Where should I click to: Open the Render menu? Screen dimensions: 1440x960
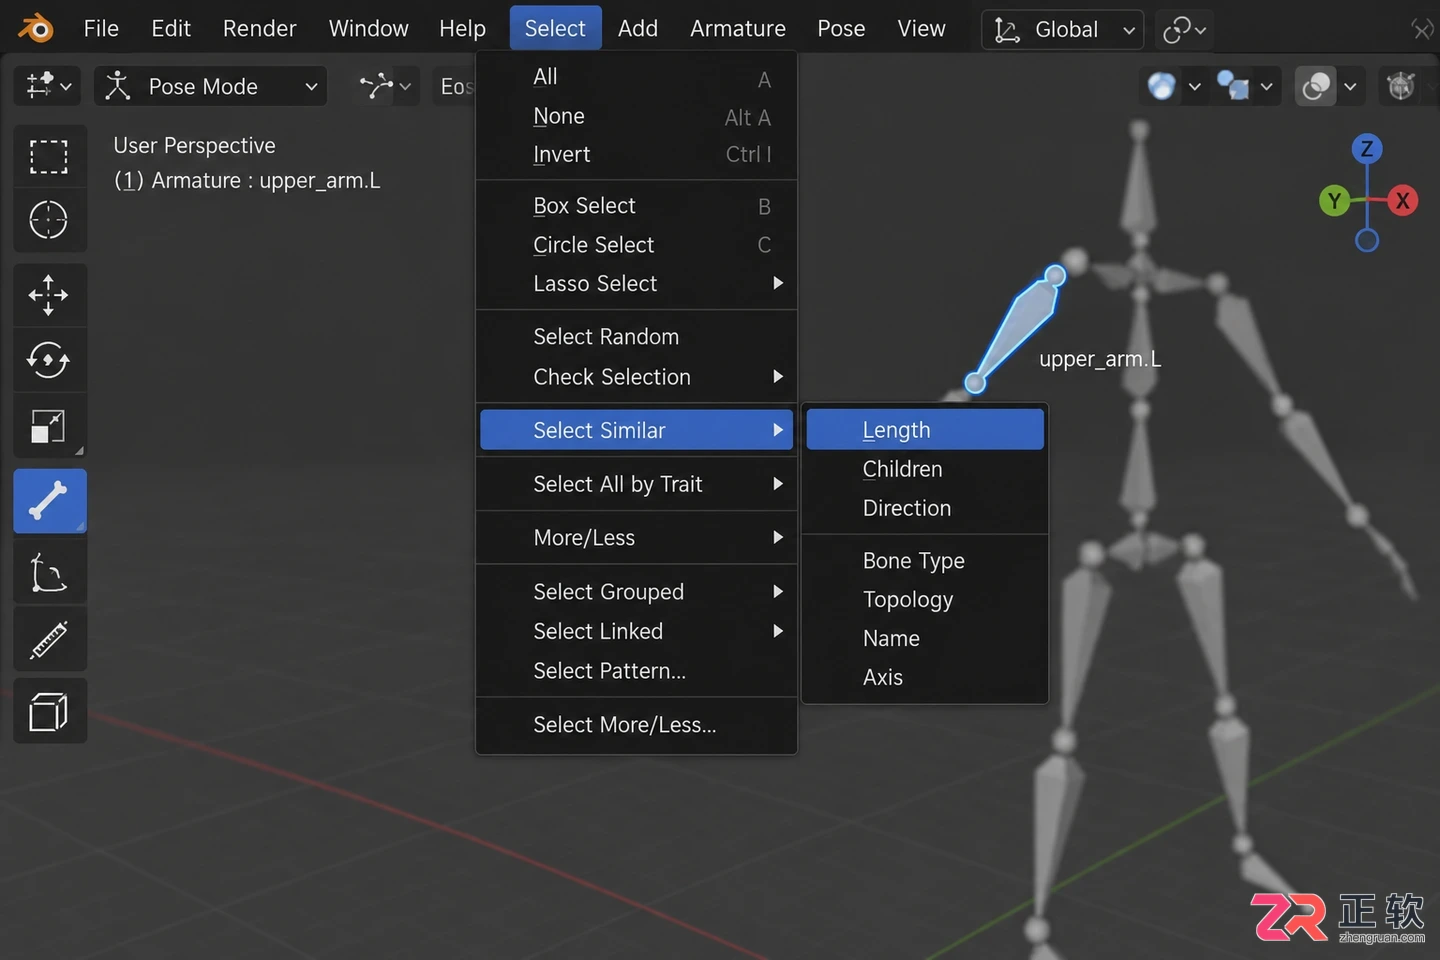click(260, 28)
